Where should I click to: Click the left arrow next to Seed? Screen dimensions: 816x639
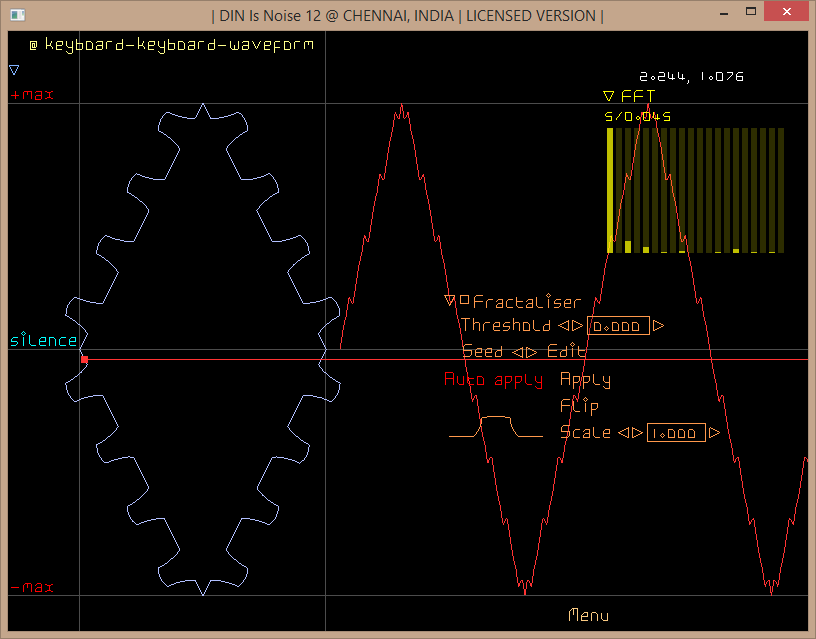(517, 352)
